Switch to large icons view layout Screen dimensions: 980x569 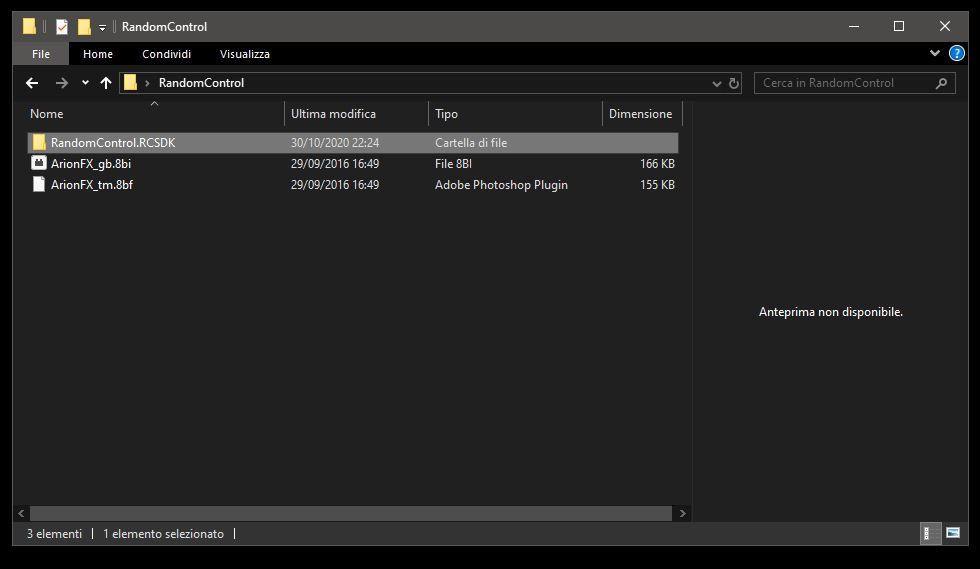tap(953, 533)
